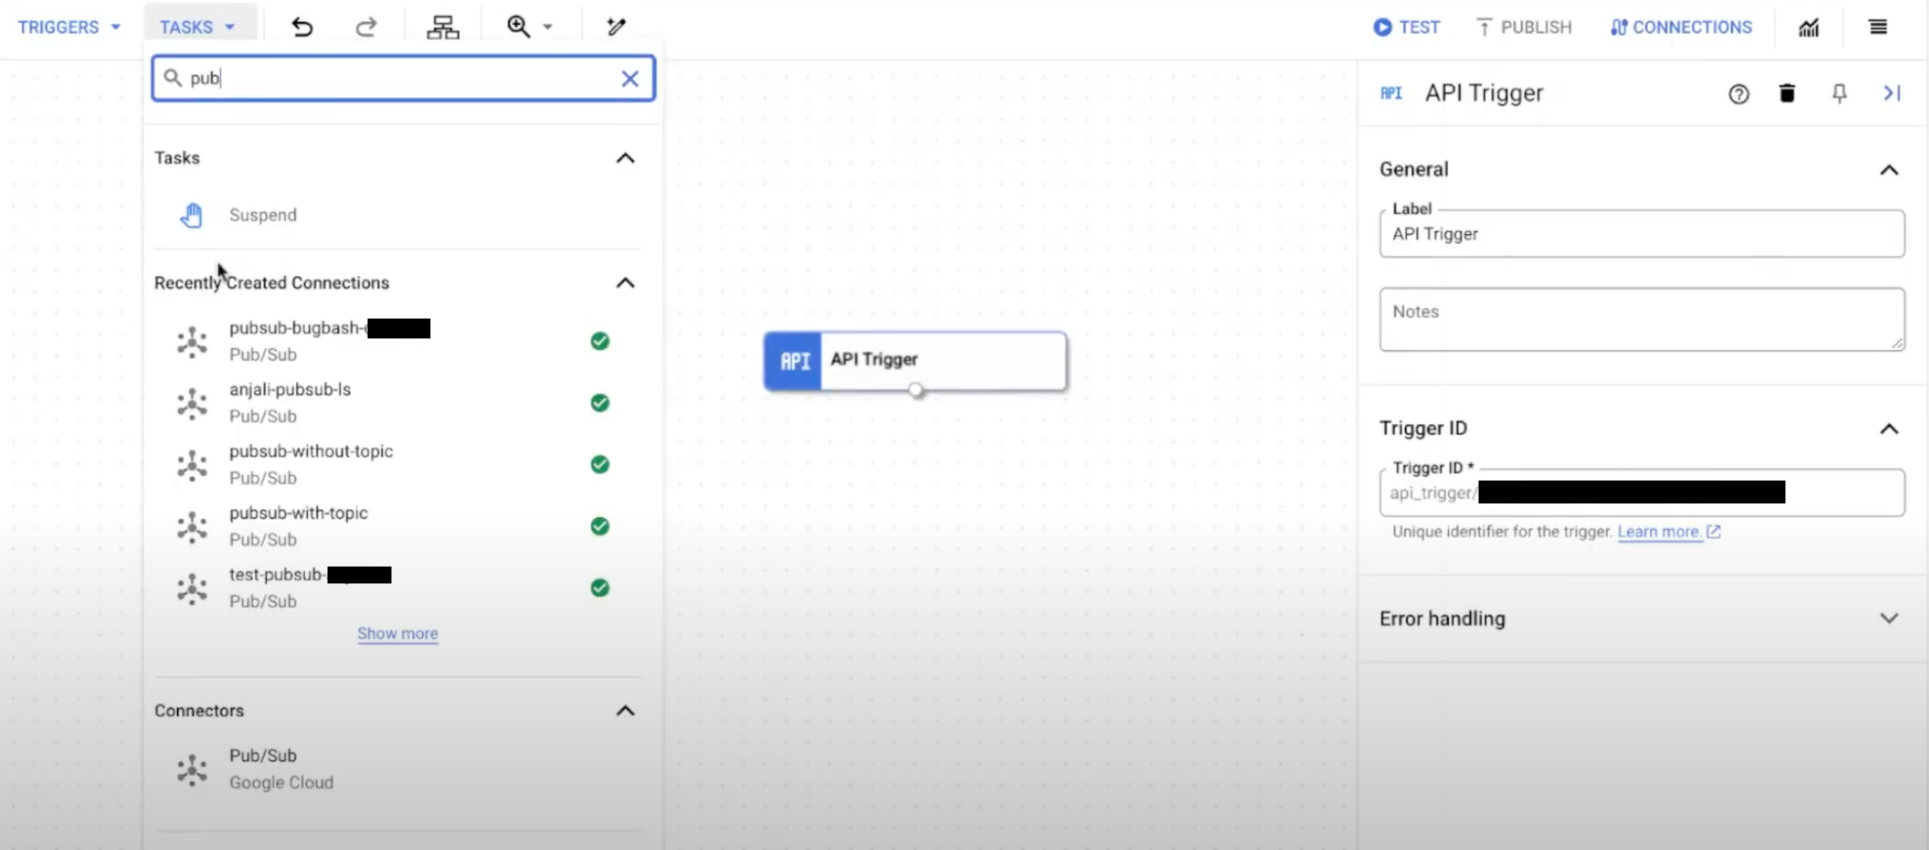Click the auto-layout diagram icon
This screenshot has height=850, width=1929.
point(442,27)
